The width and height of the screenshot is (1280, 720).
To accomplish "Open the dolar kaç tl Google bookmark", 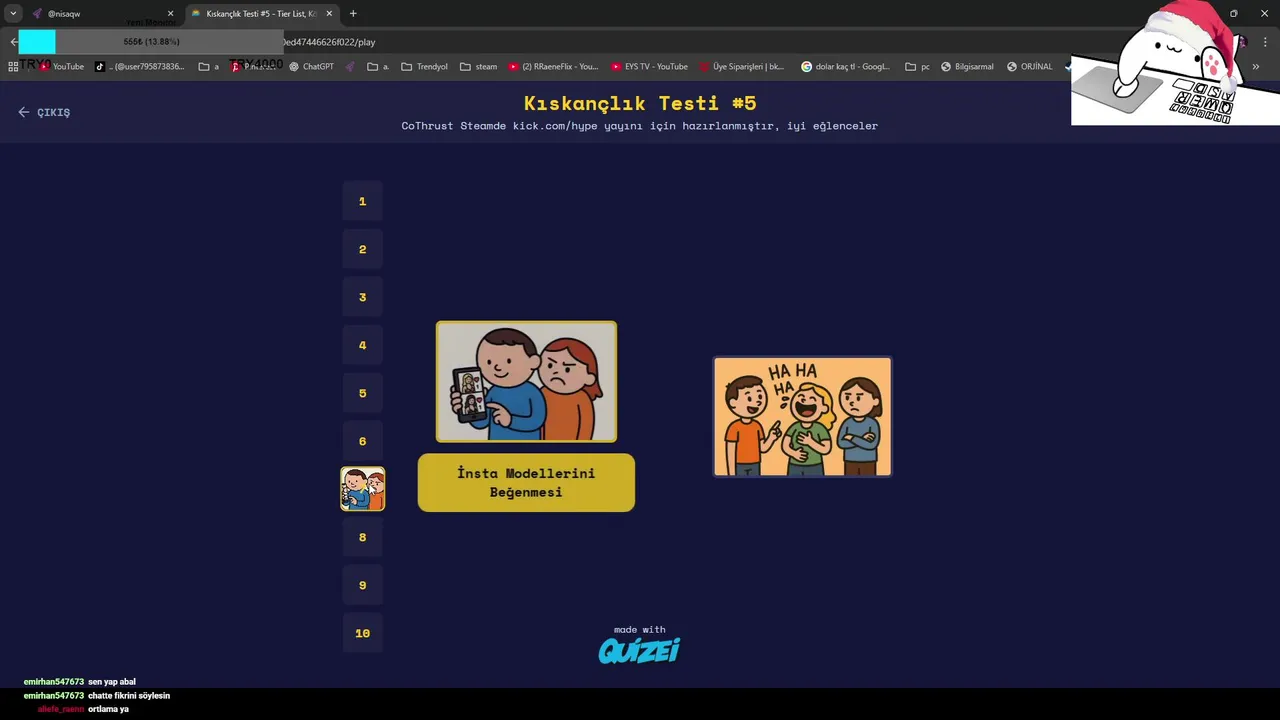I will coord(845,67).
